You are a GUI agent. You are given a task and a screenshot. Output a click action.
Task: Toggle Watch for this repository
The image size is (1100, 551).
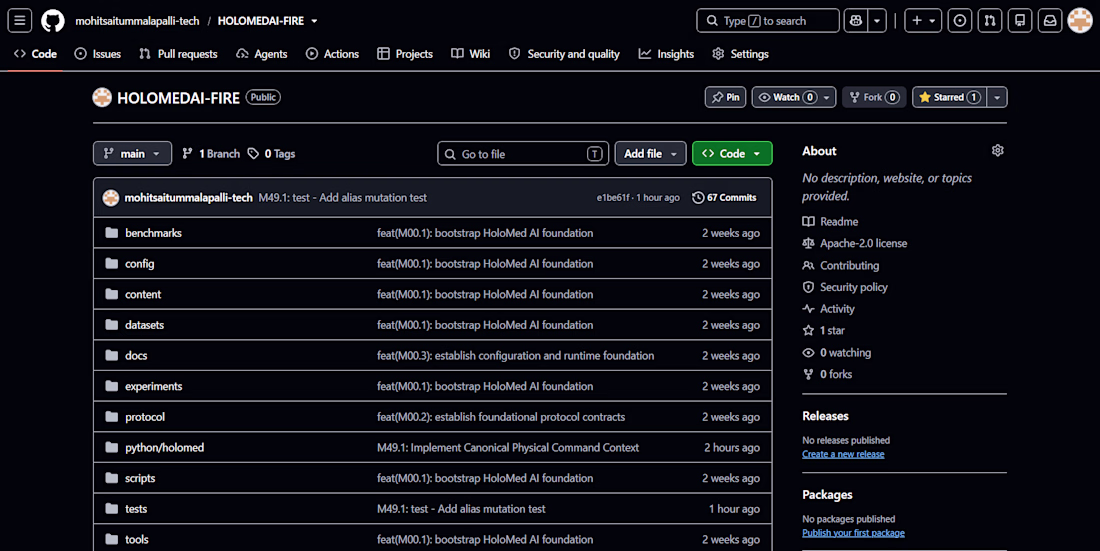pyautogui.click(x=793, y=97)
